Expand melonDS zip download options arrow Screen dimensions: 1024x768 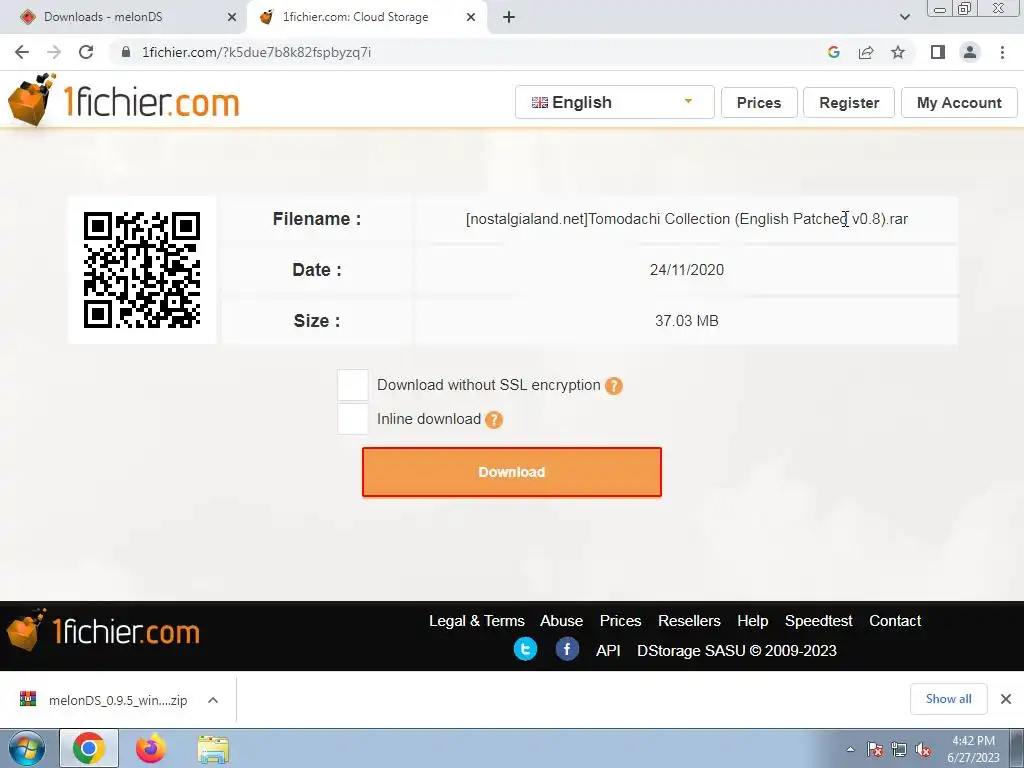(212, 700)
